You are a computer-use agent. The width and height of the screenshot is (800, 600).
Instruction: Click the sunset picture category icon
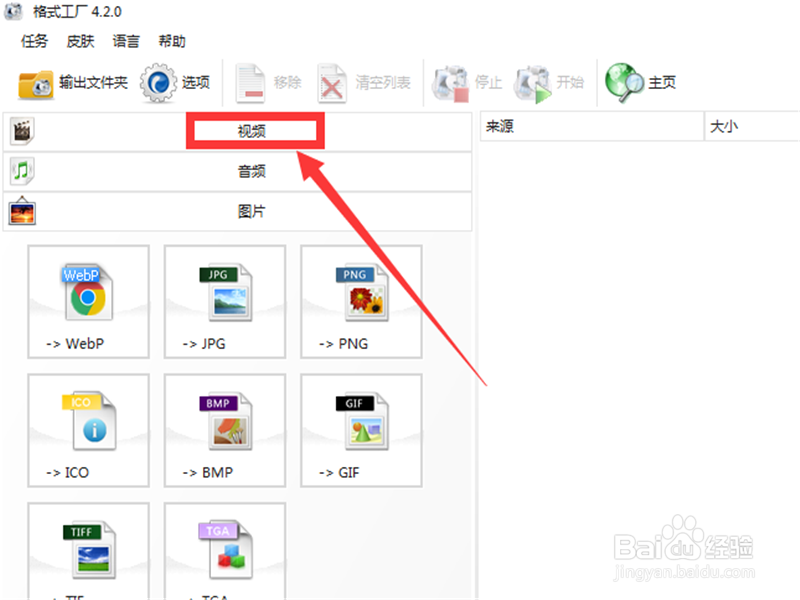[x=22, y=211]
